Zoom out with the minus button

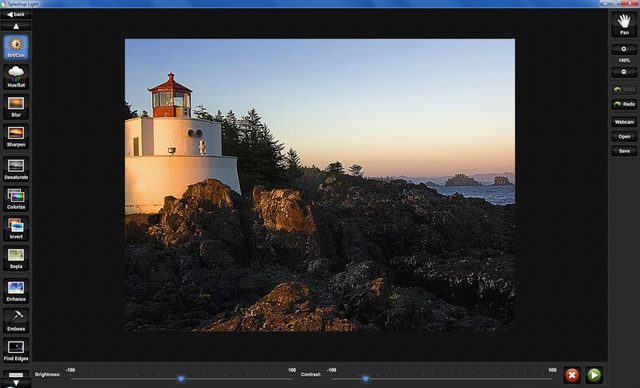tap(624, 72)
